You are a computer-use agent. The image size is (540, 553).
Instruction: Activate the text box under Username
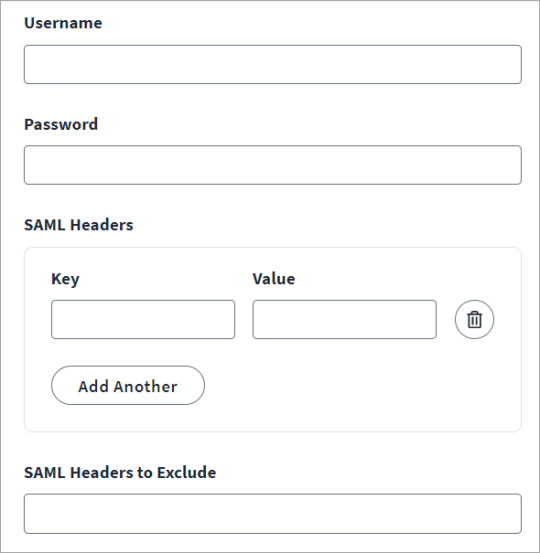coord(273,65)
